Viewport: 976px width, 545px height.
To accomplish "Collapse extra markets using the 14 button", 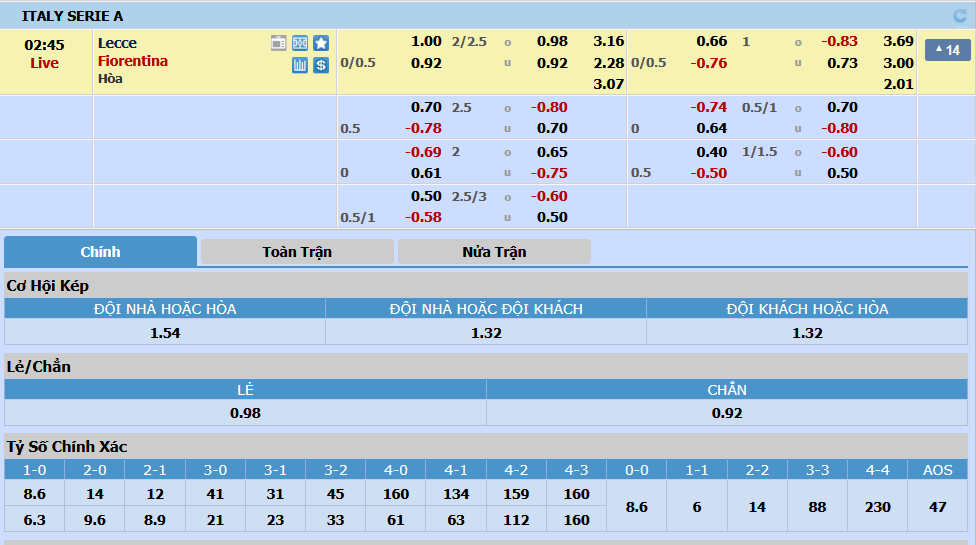I will [x=948, y=50].
